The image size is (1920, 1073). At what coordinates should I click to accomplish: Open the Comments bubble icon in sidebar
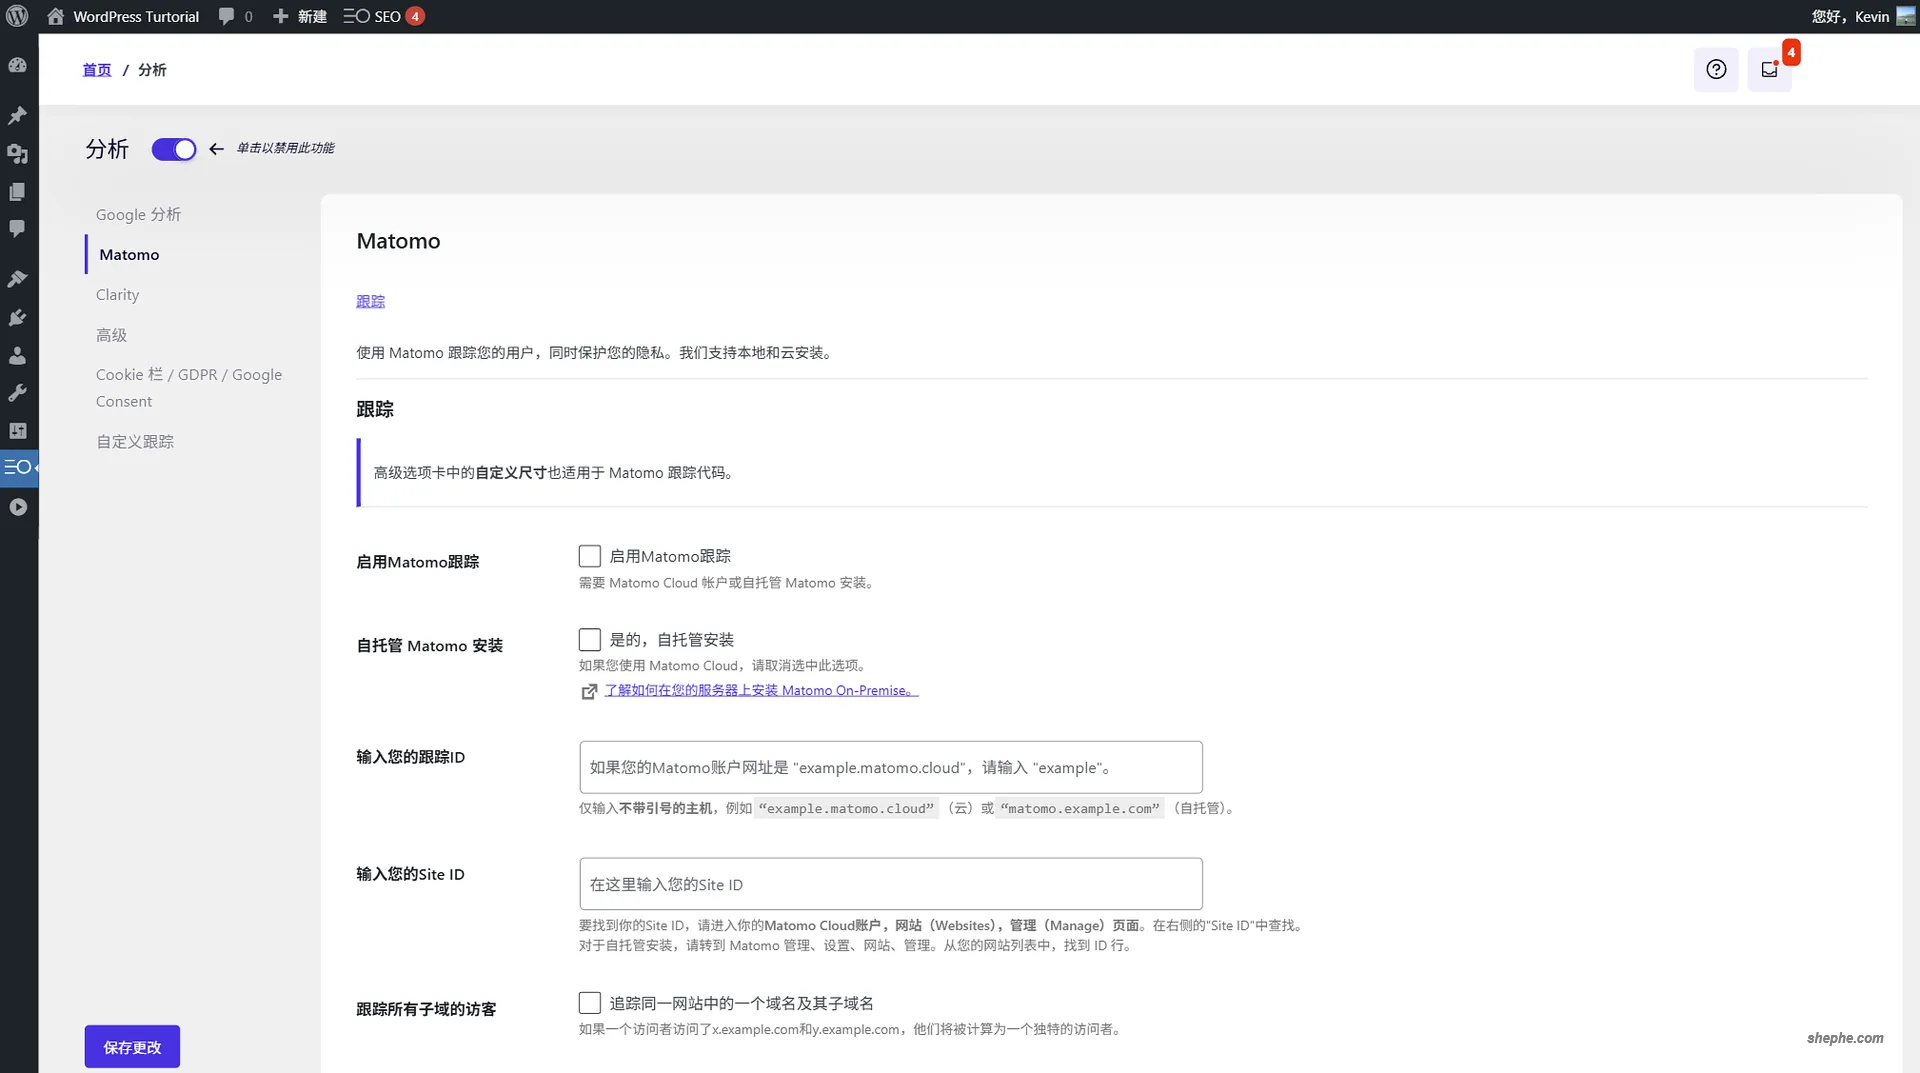tap(18, 229)
